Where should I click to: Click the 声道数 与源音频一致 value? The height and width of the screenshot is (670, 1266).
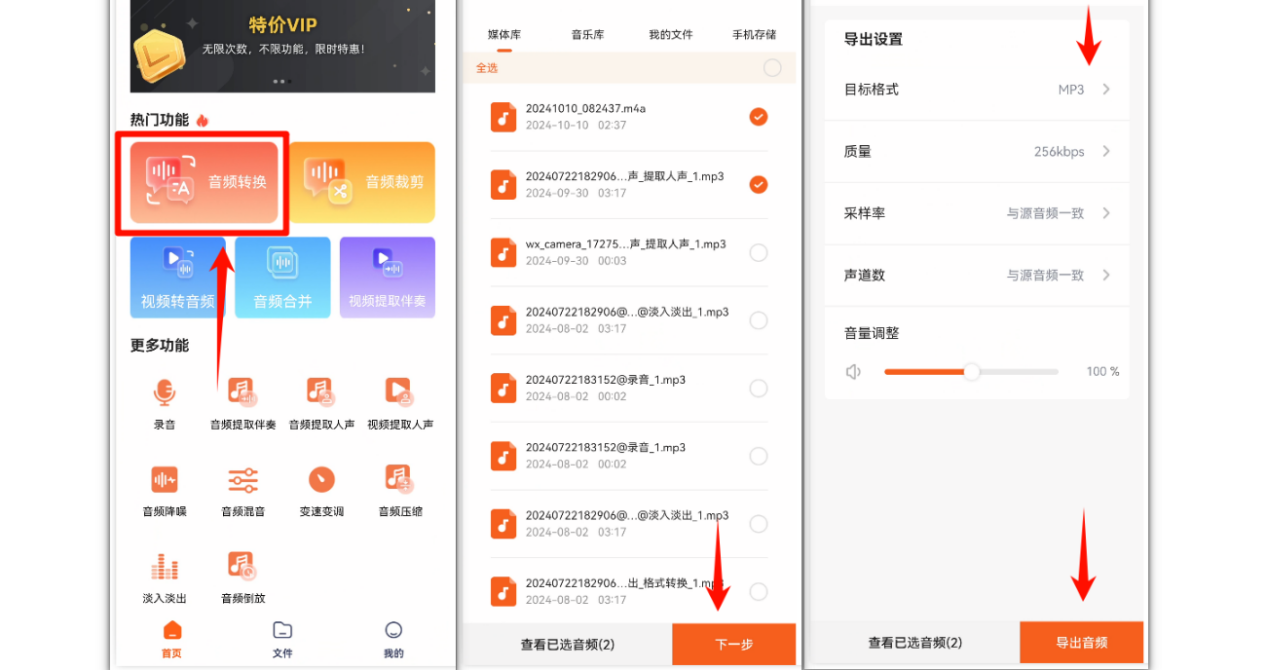click(x=1045, y=275)
